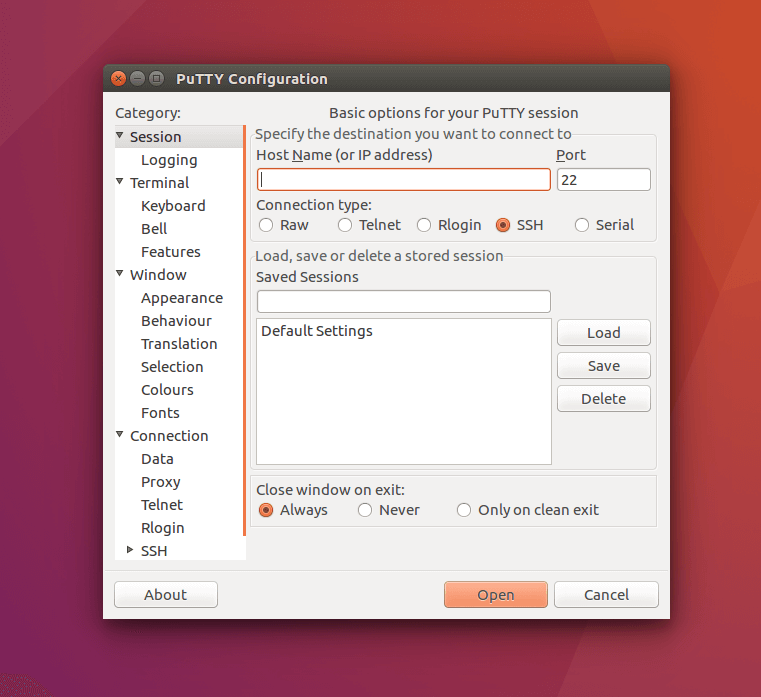Delete the selected saved session
The width and height of the screenshot is (761, 697).
tap(604, 398)
